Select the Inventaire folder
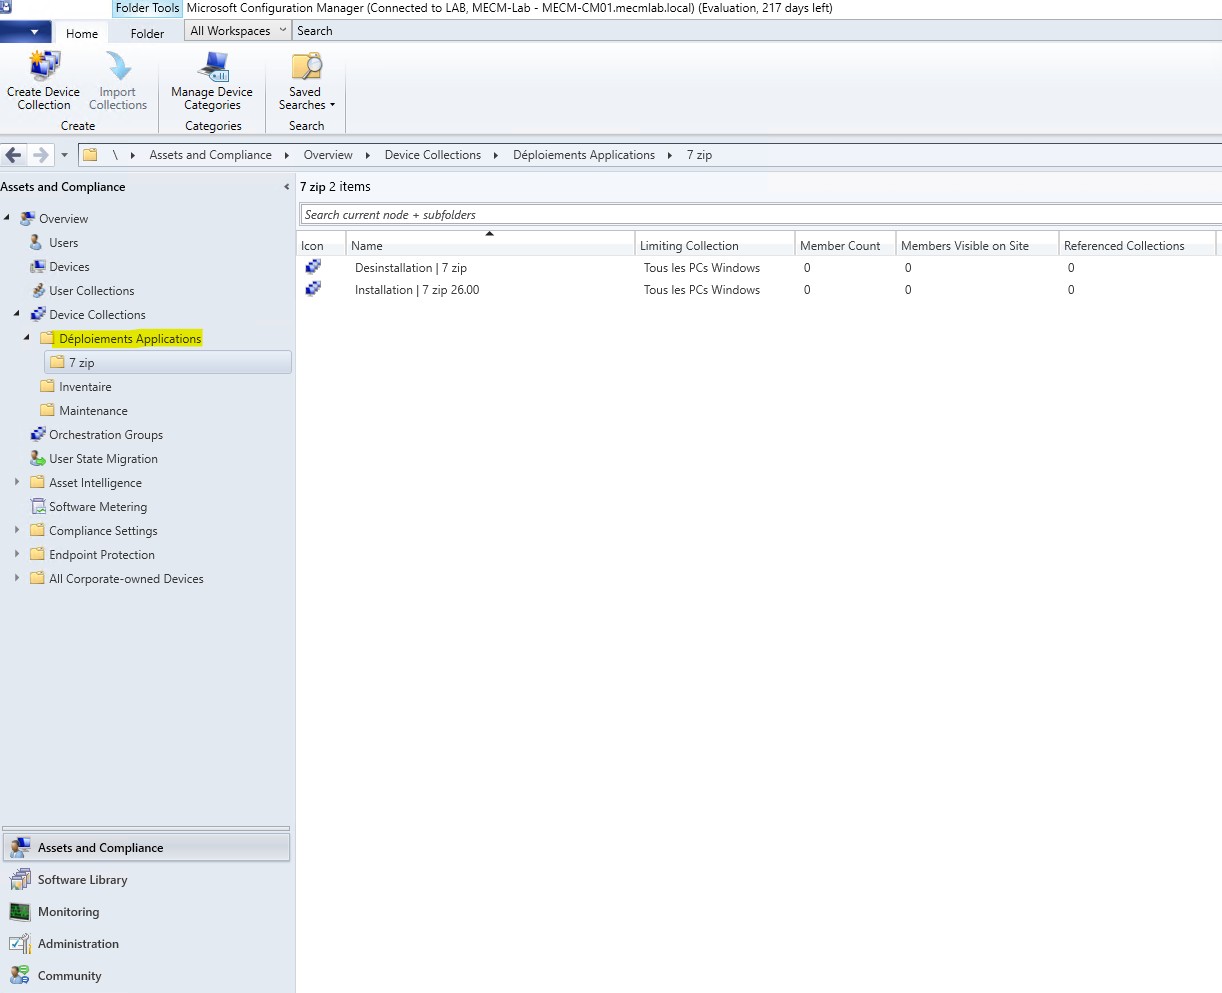 (85, 387)
